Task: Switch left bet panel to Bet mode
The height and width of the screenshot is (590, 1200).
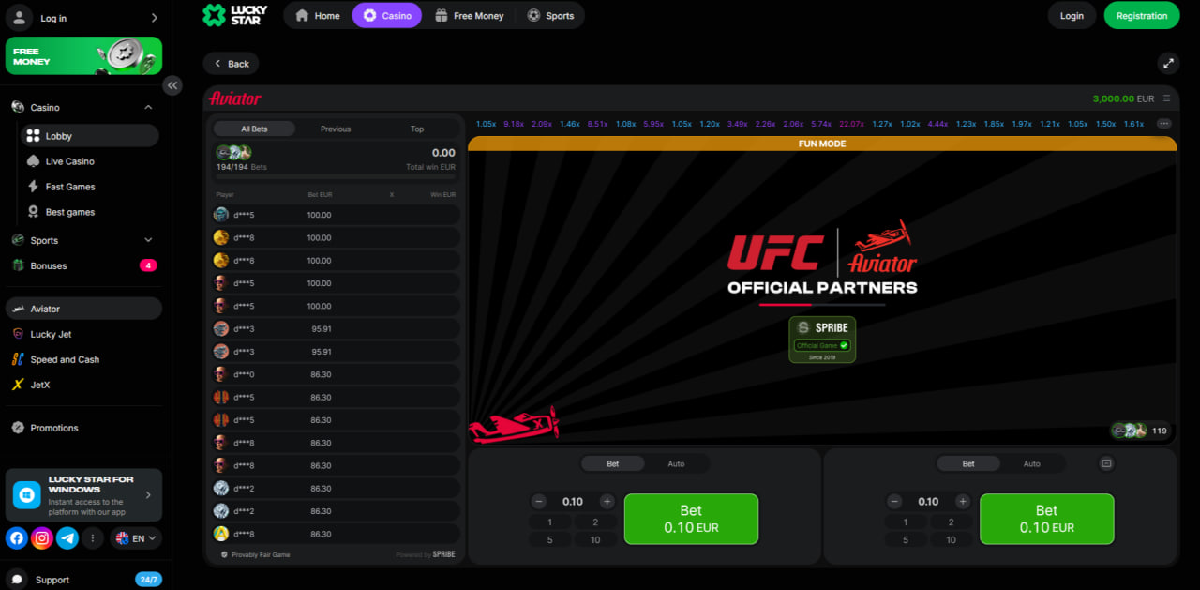Action: pyautogui.click(x=613, y=464)
